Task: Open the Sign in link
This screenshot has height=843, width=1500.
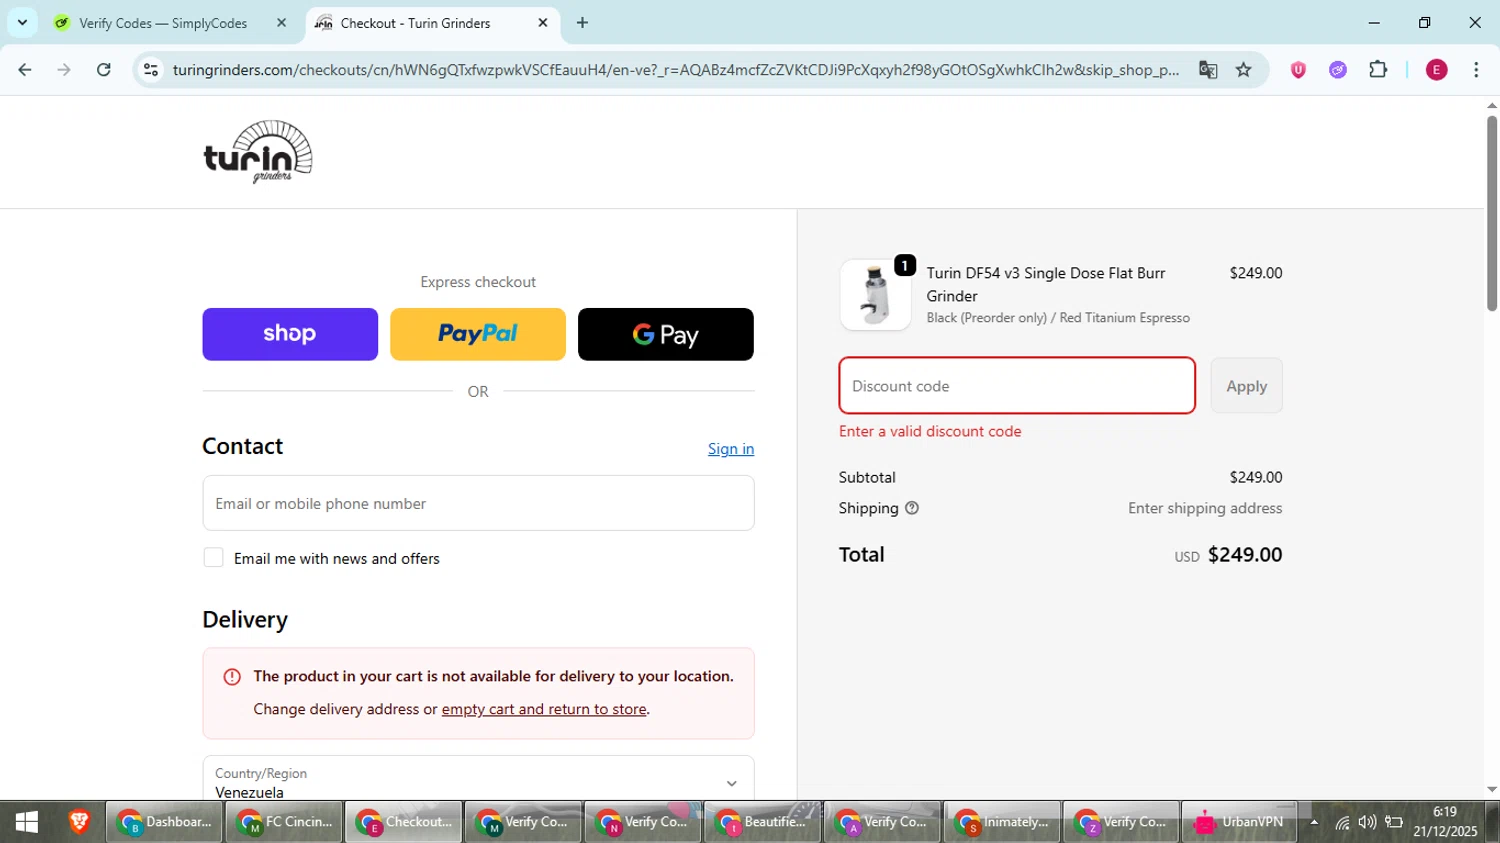Action: pos(731,449)
